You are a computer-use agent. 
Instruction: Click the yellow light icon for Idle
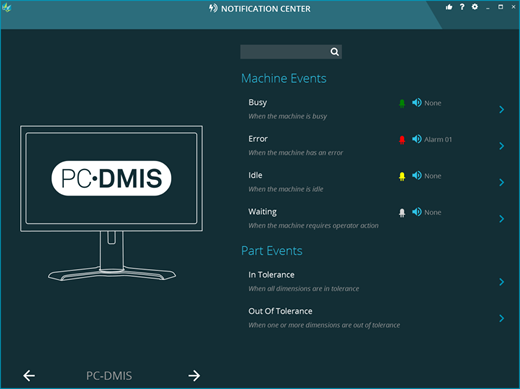coord(402,176)
